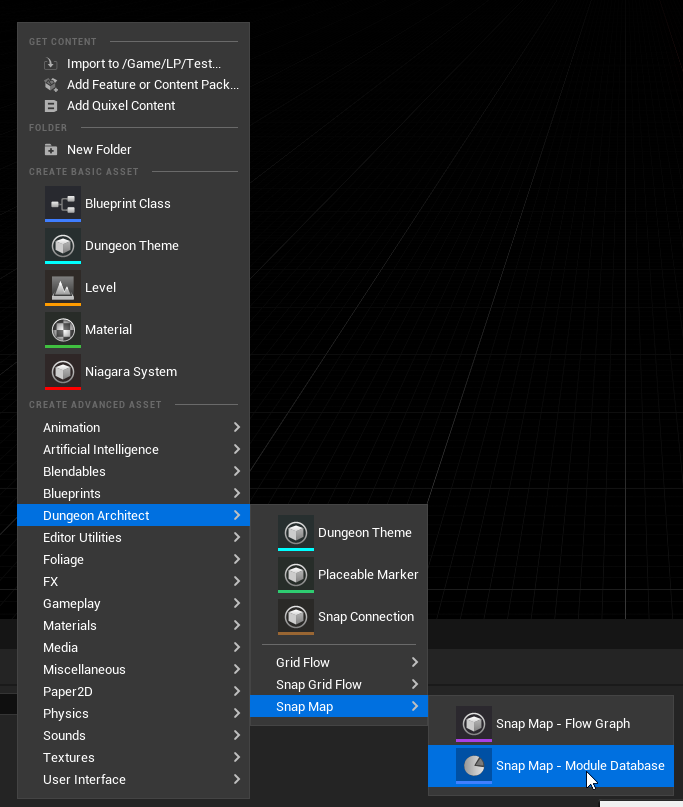Select Snap Map - Flow Graph label
Image resolution: width=683 pixels, height=807 pixels.
click(x=563, y=724)
